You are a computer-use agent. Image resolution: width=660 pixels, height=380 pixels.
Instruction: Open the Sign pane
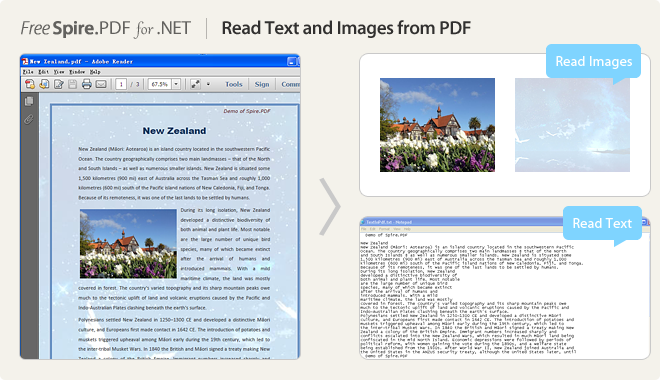pos(262,84)
